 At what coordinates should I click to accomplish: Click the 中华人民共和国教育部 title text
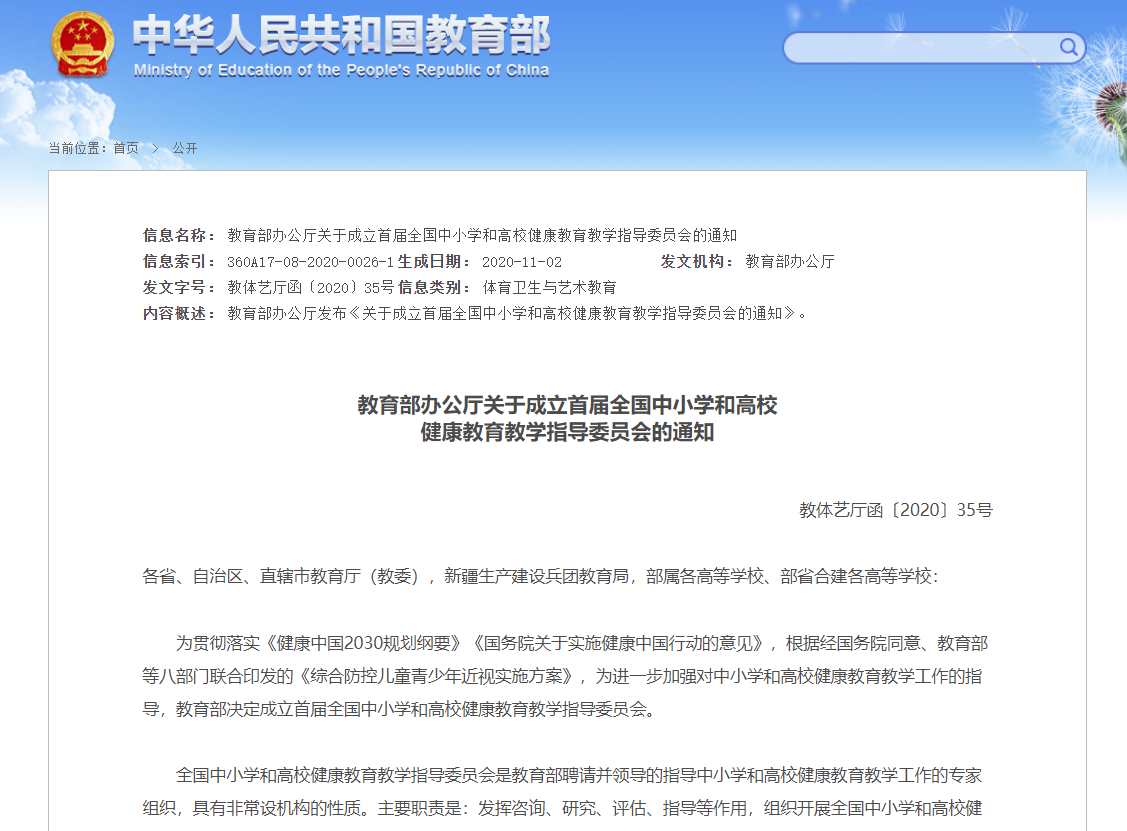click(340, 35)
